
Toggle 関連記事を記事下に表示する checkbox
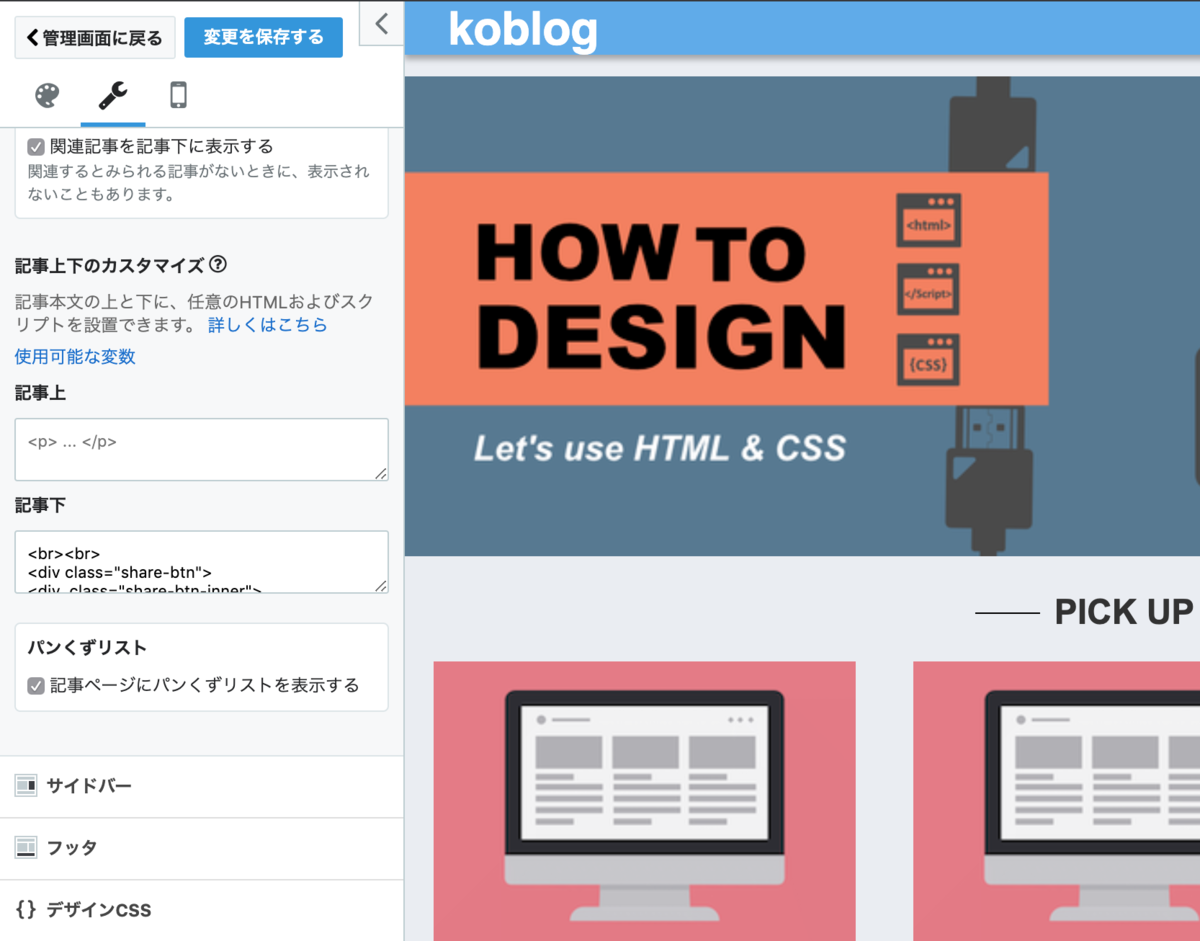click(x=36, y=147)
